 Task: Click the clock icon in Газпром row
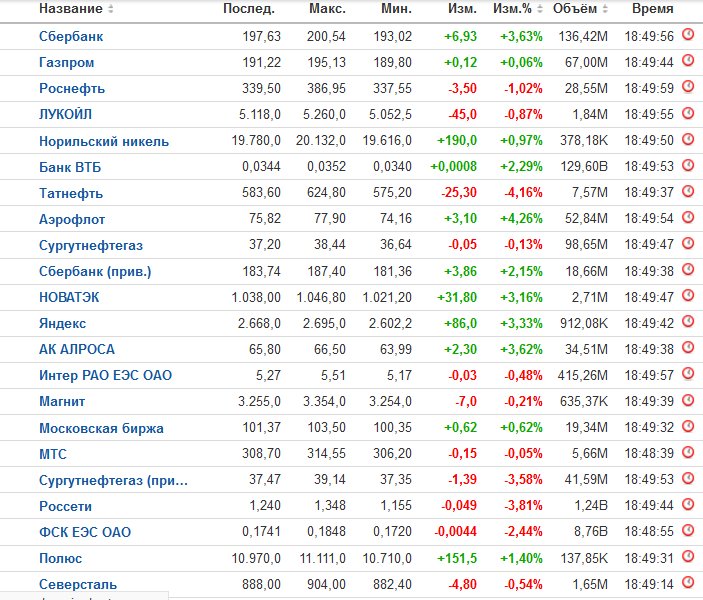(688, 60)
